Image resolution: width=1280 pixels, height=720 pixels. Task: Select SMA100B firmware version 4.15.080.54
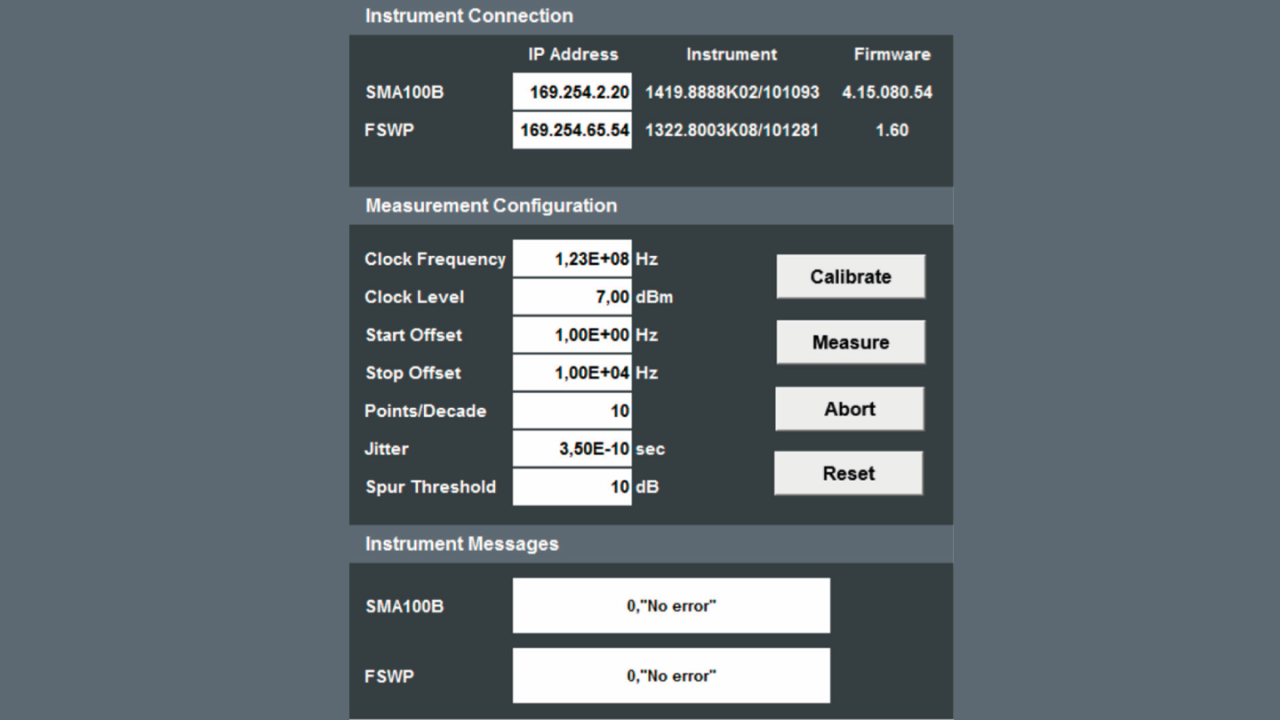pyautogui.click(x=887, y=92)
